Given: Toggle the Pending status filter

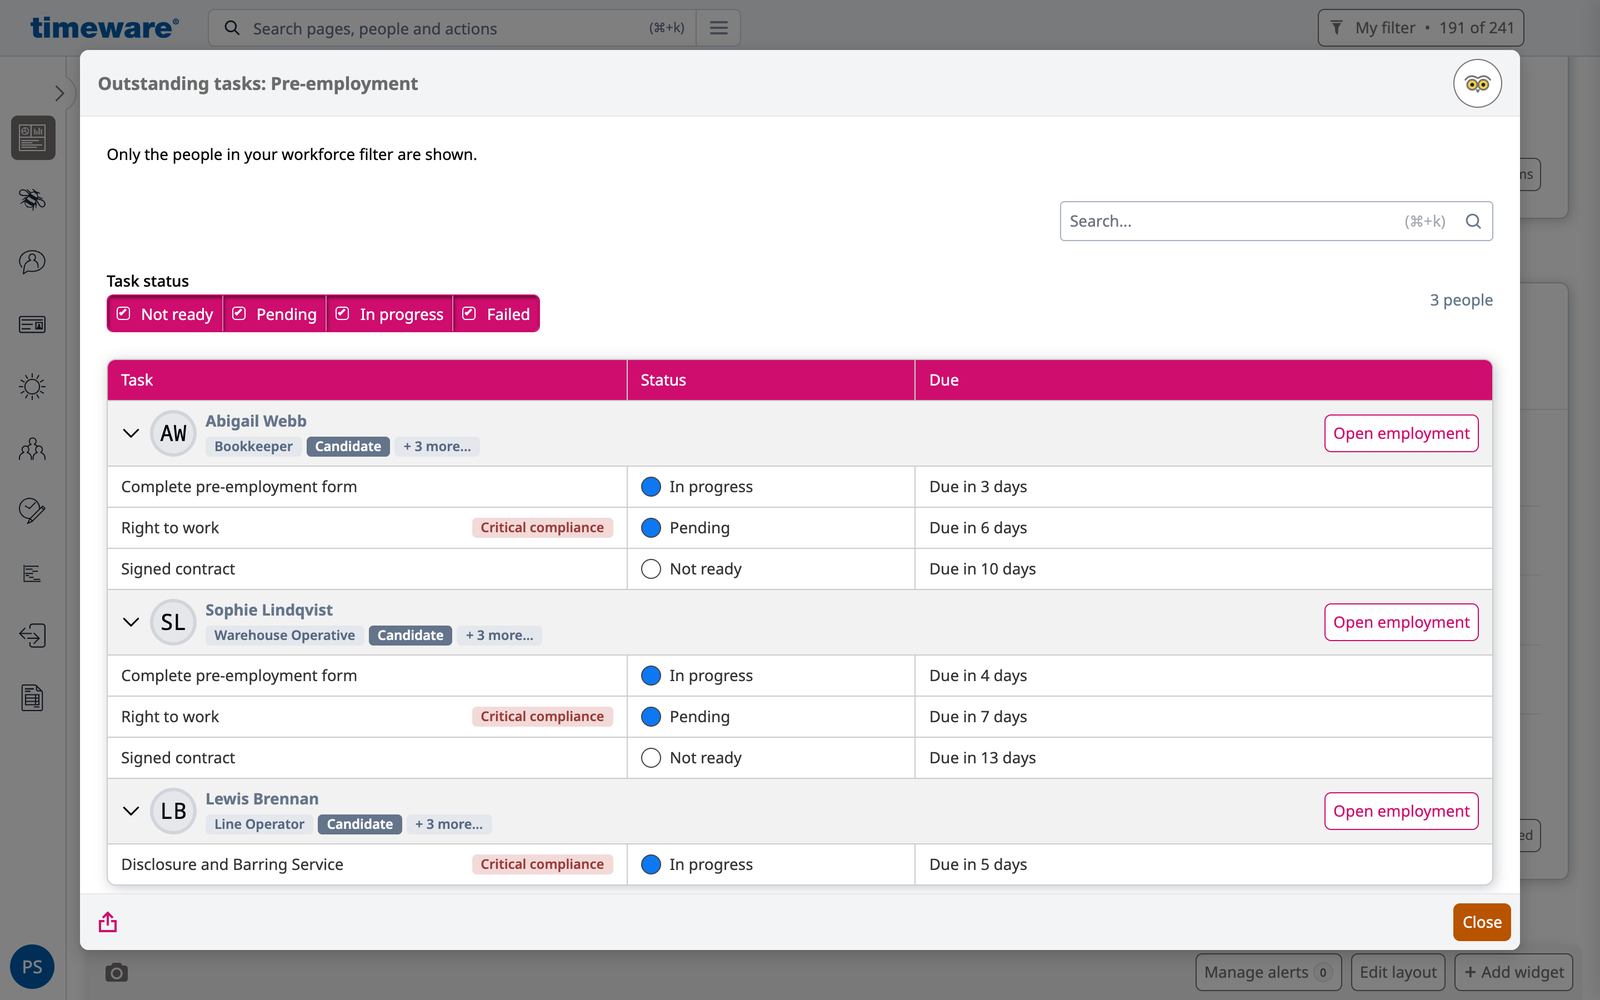Looking at the screenshot, I should [x=275, y=314].
